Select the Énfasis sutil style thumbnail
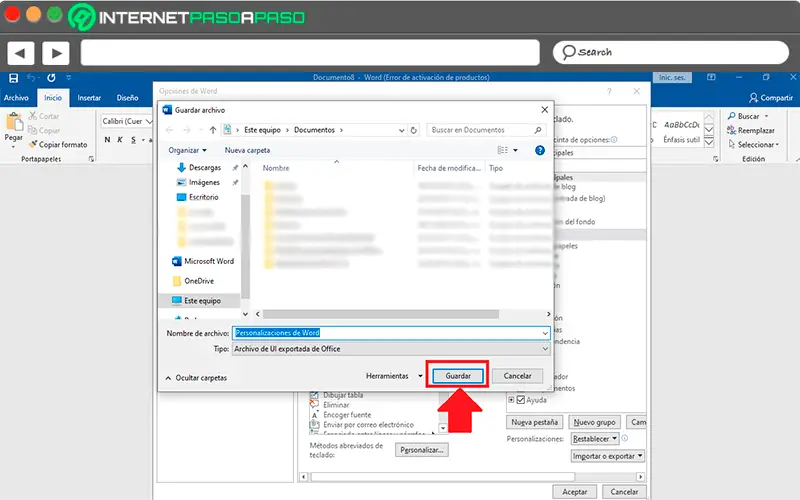The width and height of the screenshot is (800, 500). [x=682, y=131]
